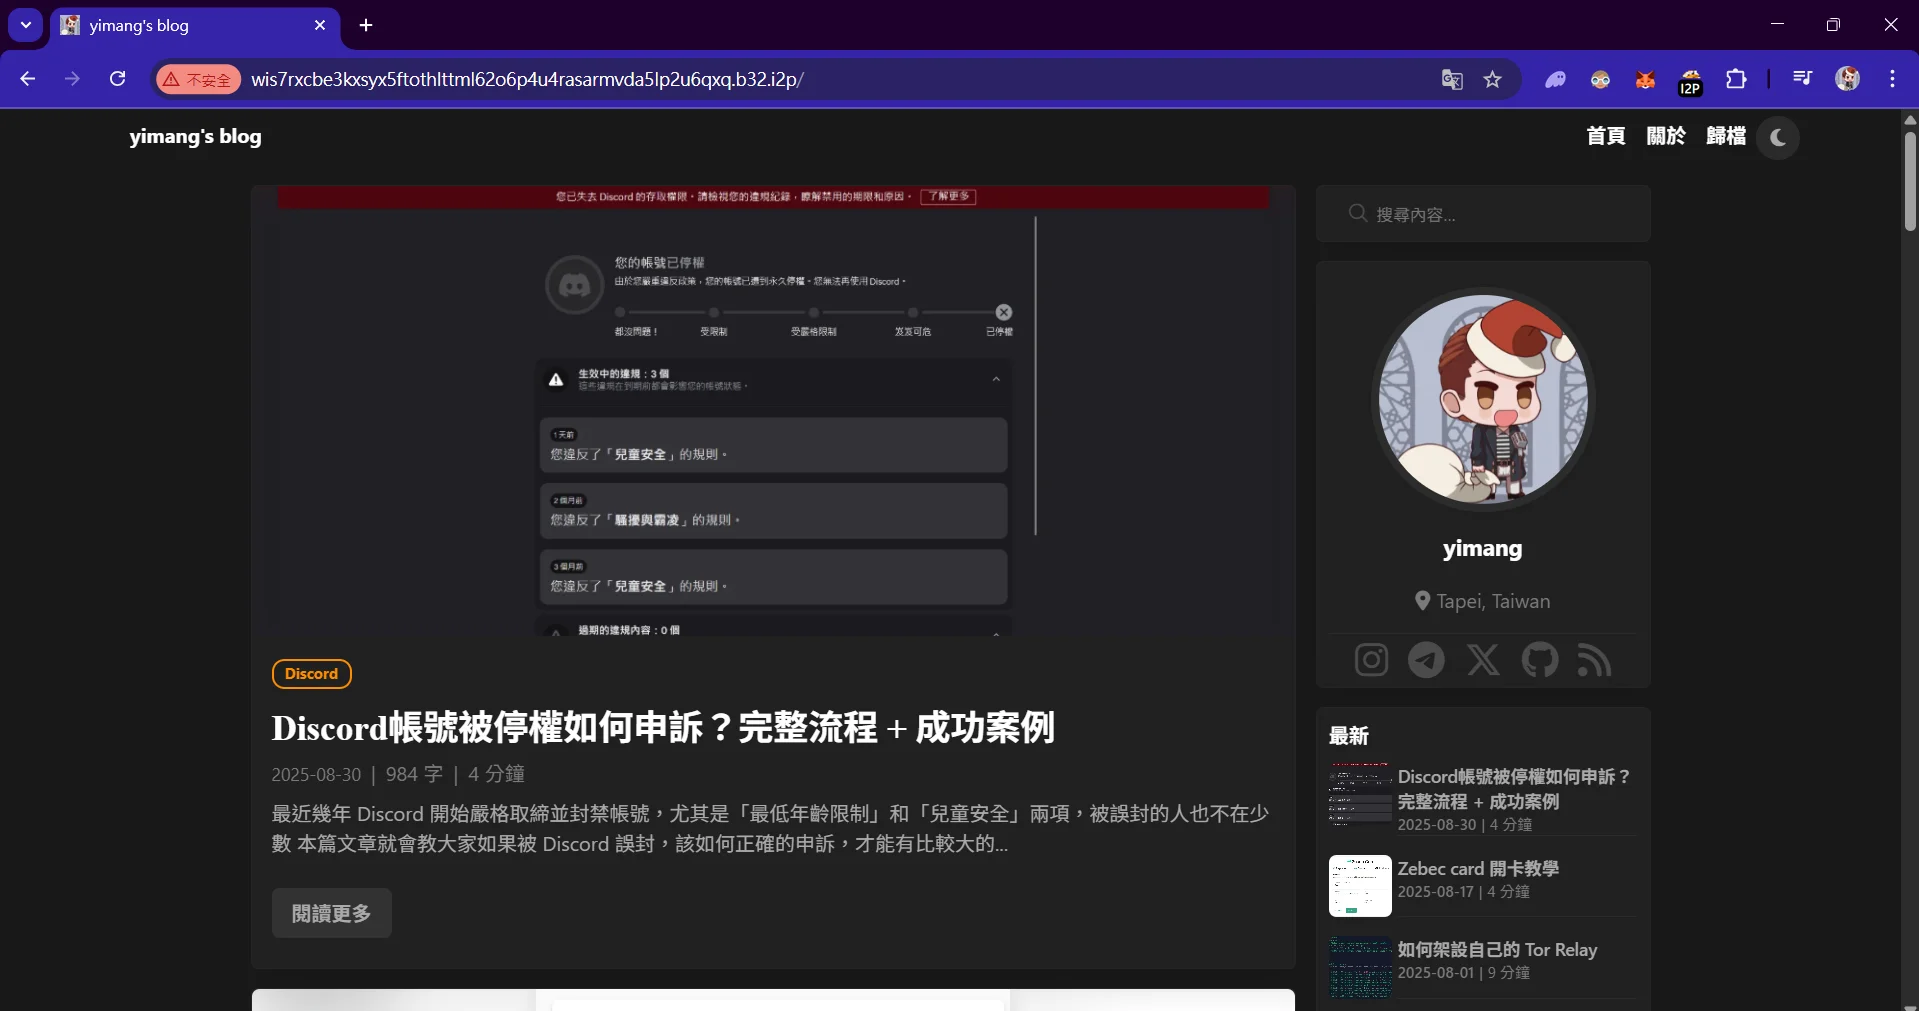This screenshot has height=1011, width=1919.
Task: Open the RSS feed icon
Action: tap(1594, 660)
